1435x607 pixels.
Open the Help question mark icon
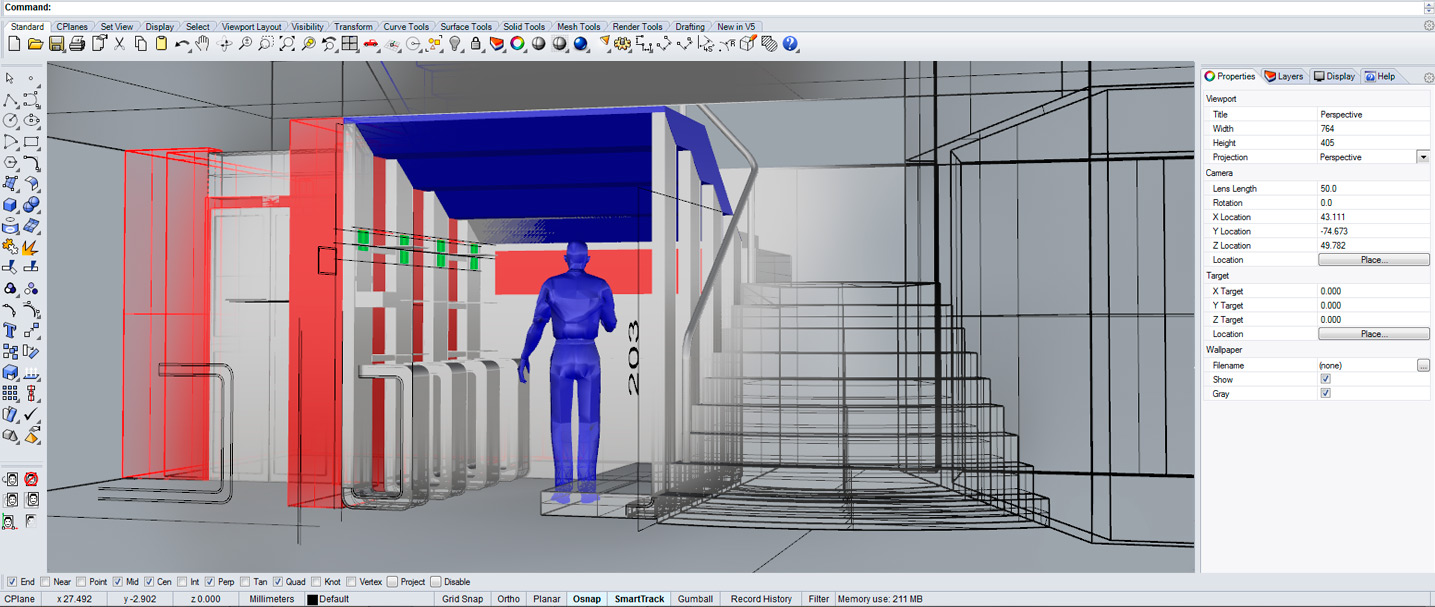(790, 44)
